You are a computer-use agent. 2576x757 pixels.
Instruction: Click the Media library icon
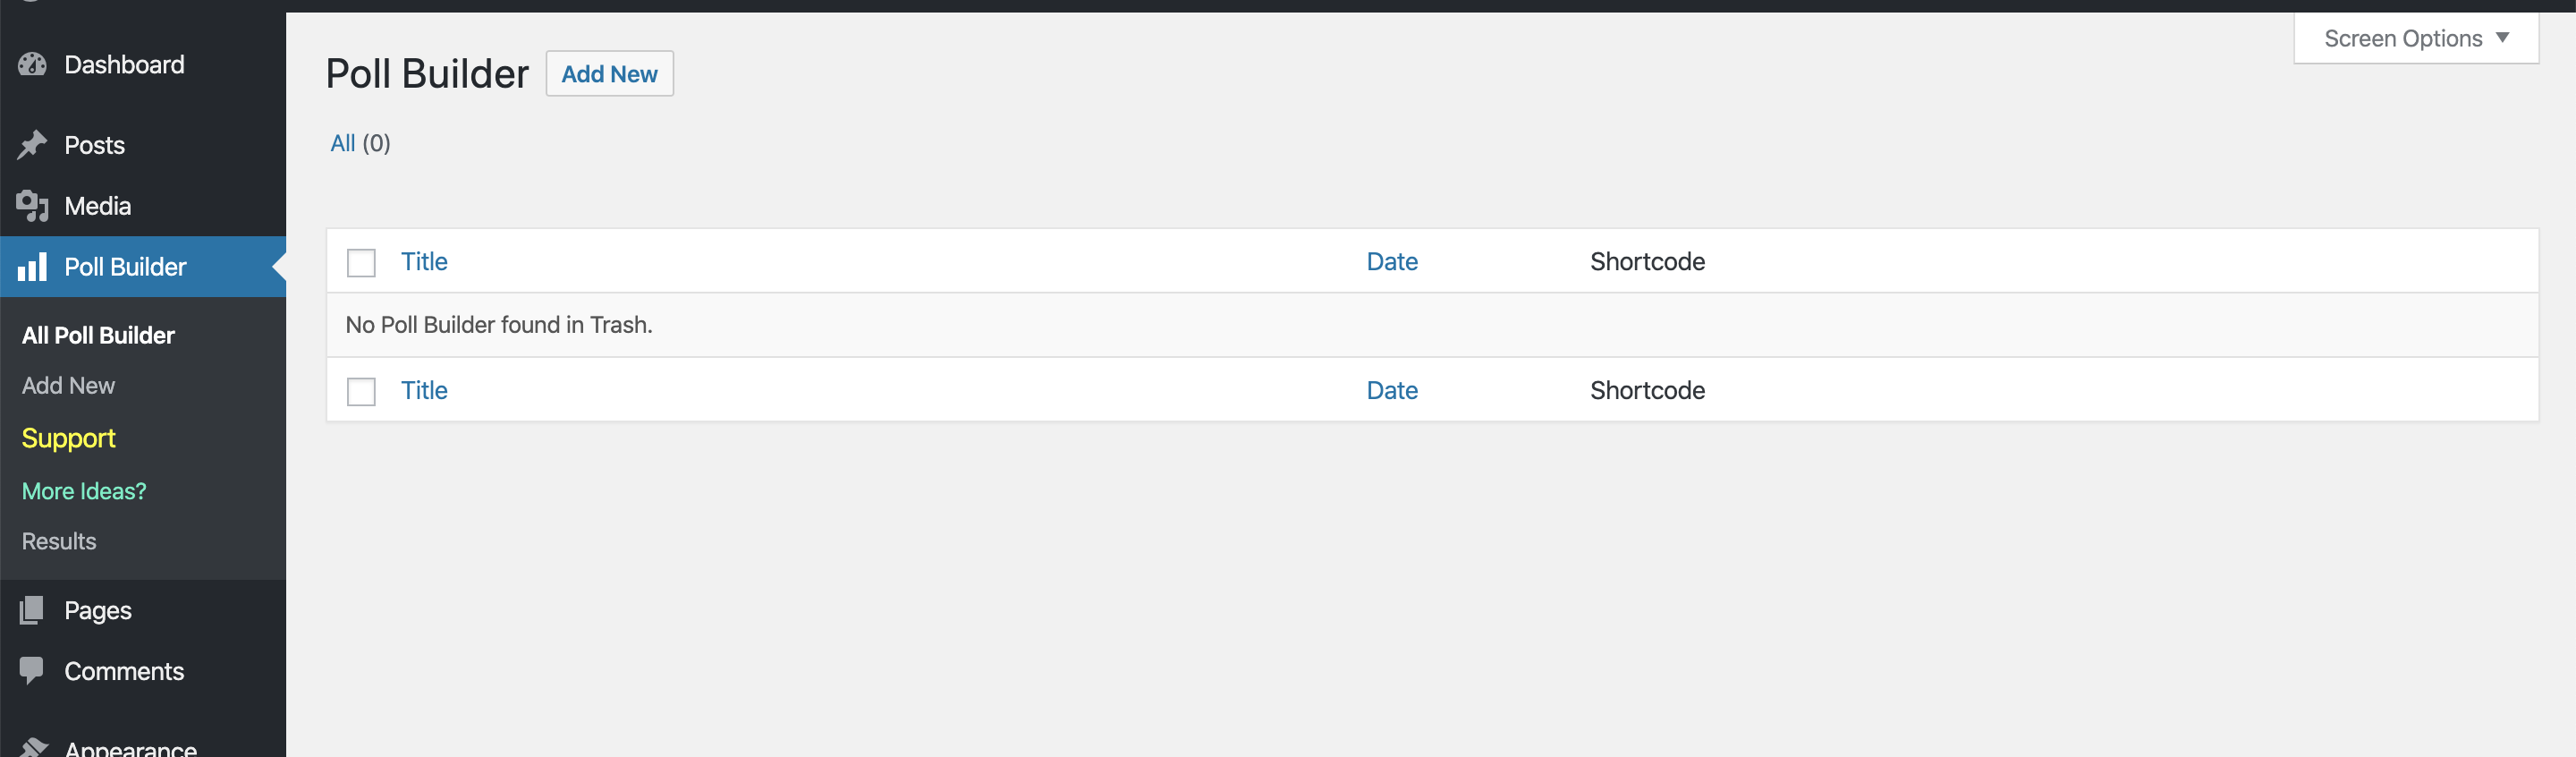[x=32, y=206]
